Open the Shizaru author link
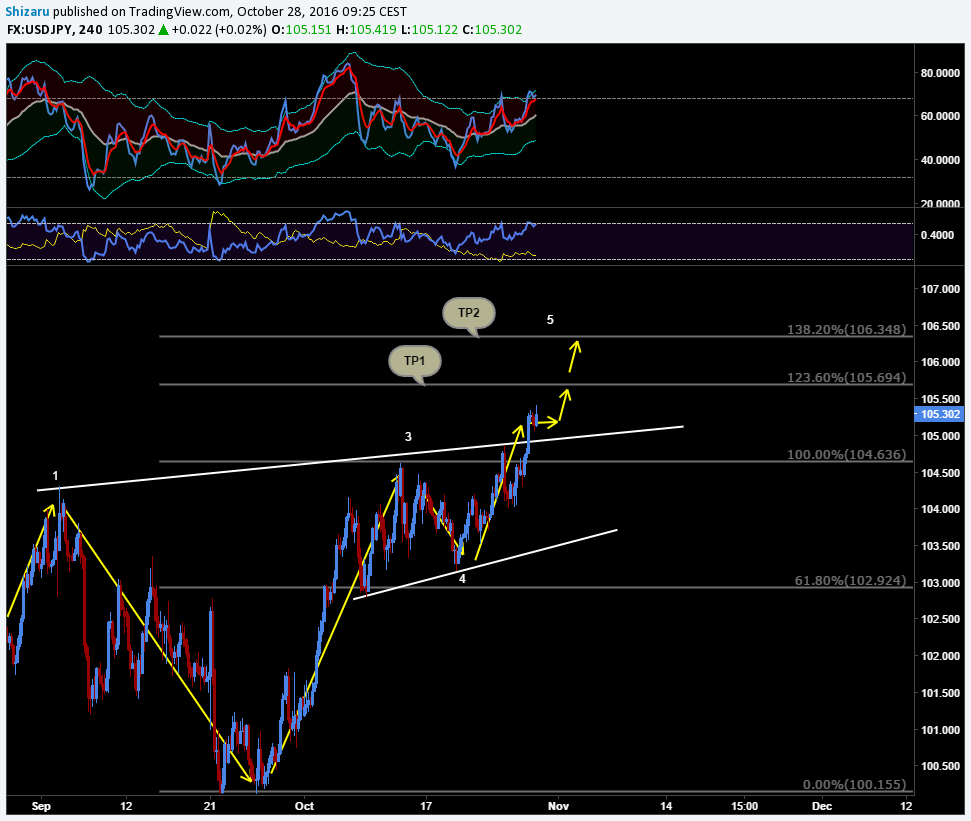The height and width of the screenshot is (821, 971). pos(28,11)
